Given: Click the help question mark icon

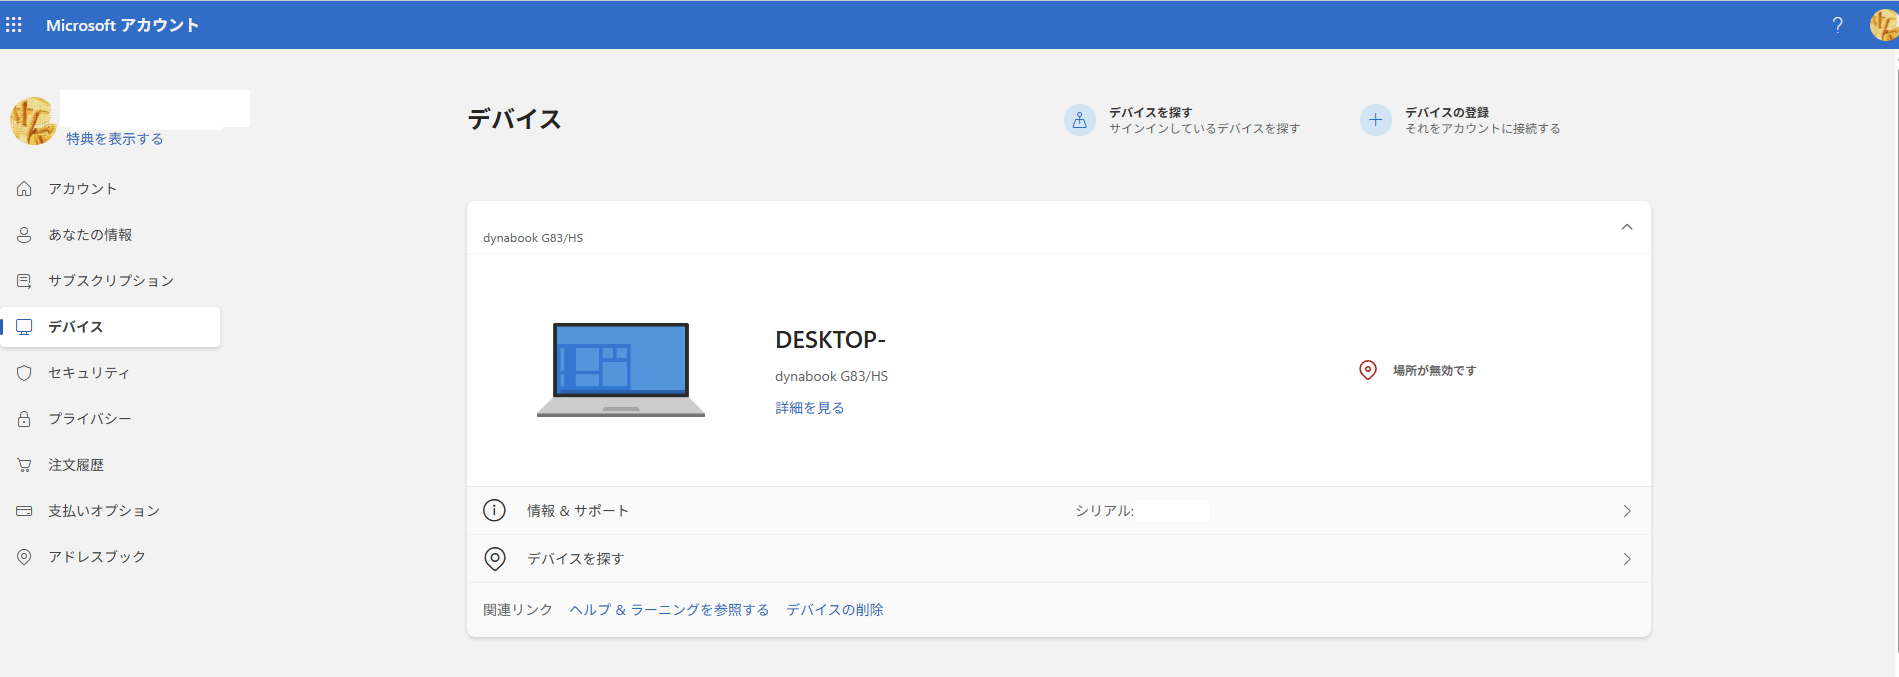Looking at the screenshot, I should click(x=1837, y=25).
